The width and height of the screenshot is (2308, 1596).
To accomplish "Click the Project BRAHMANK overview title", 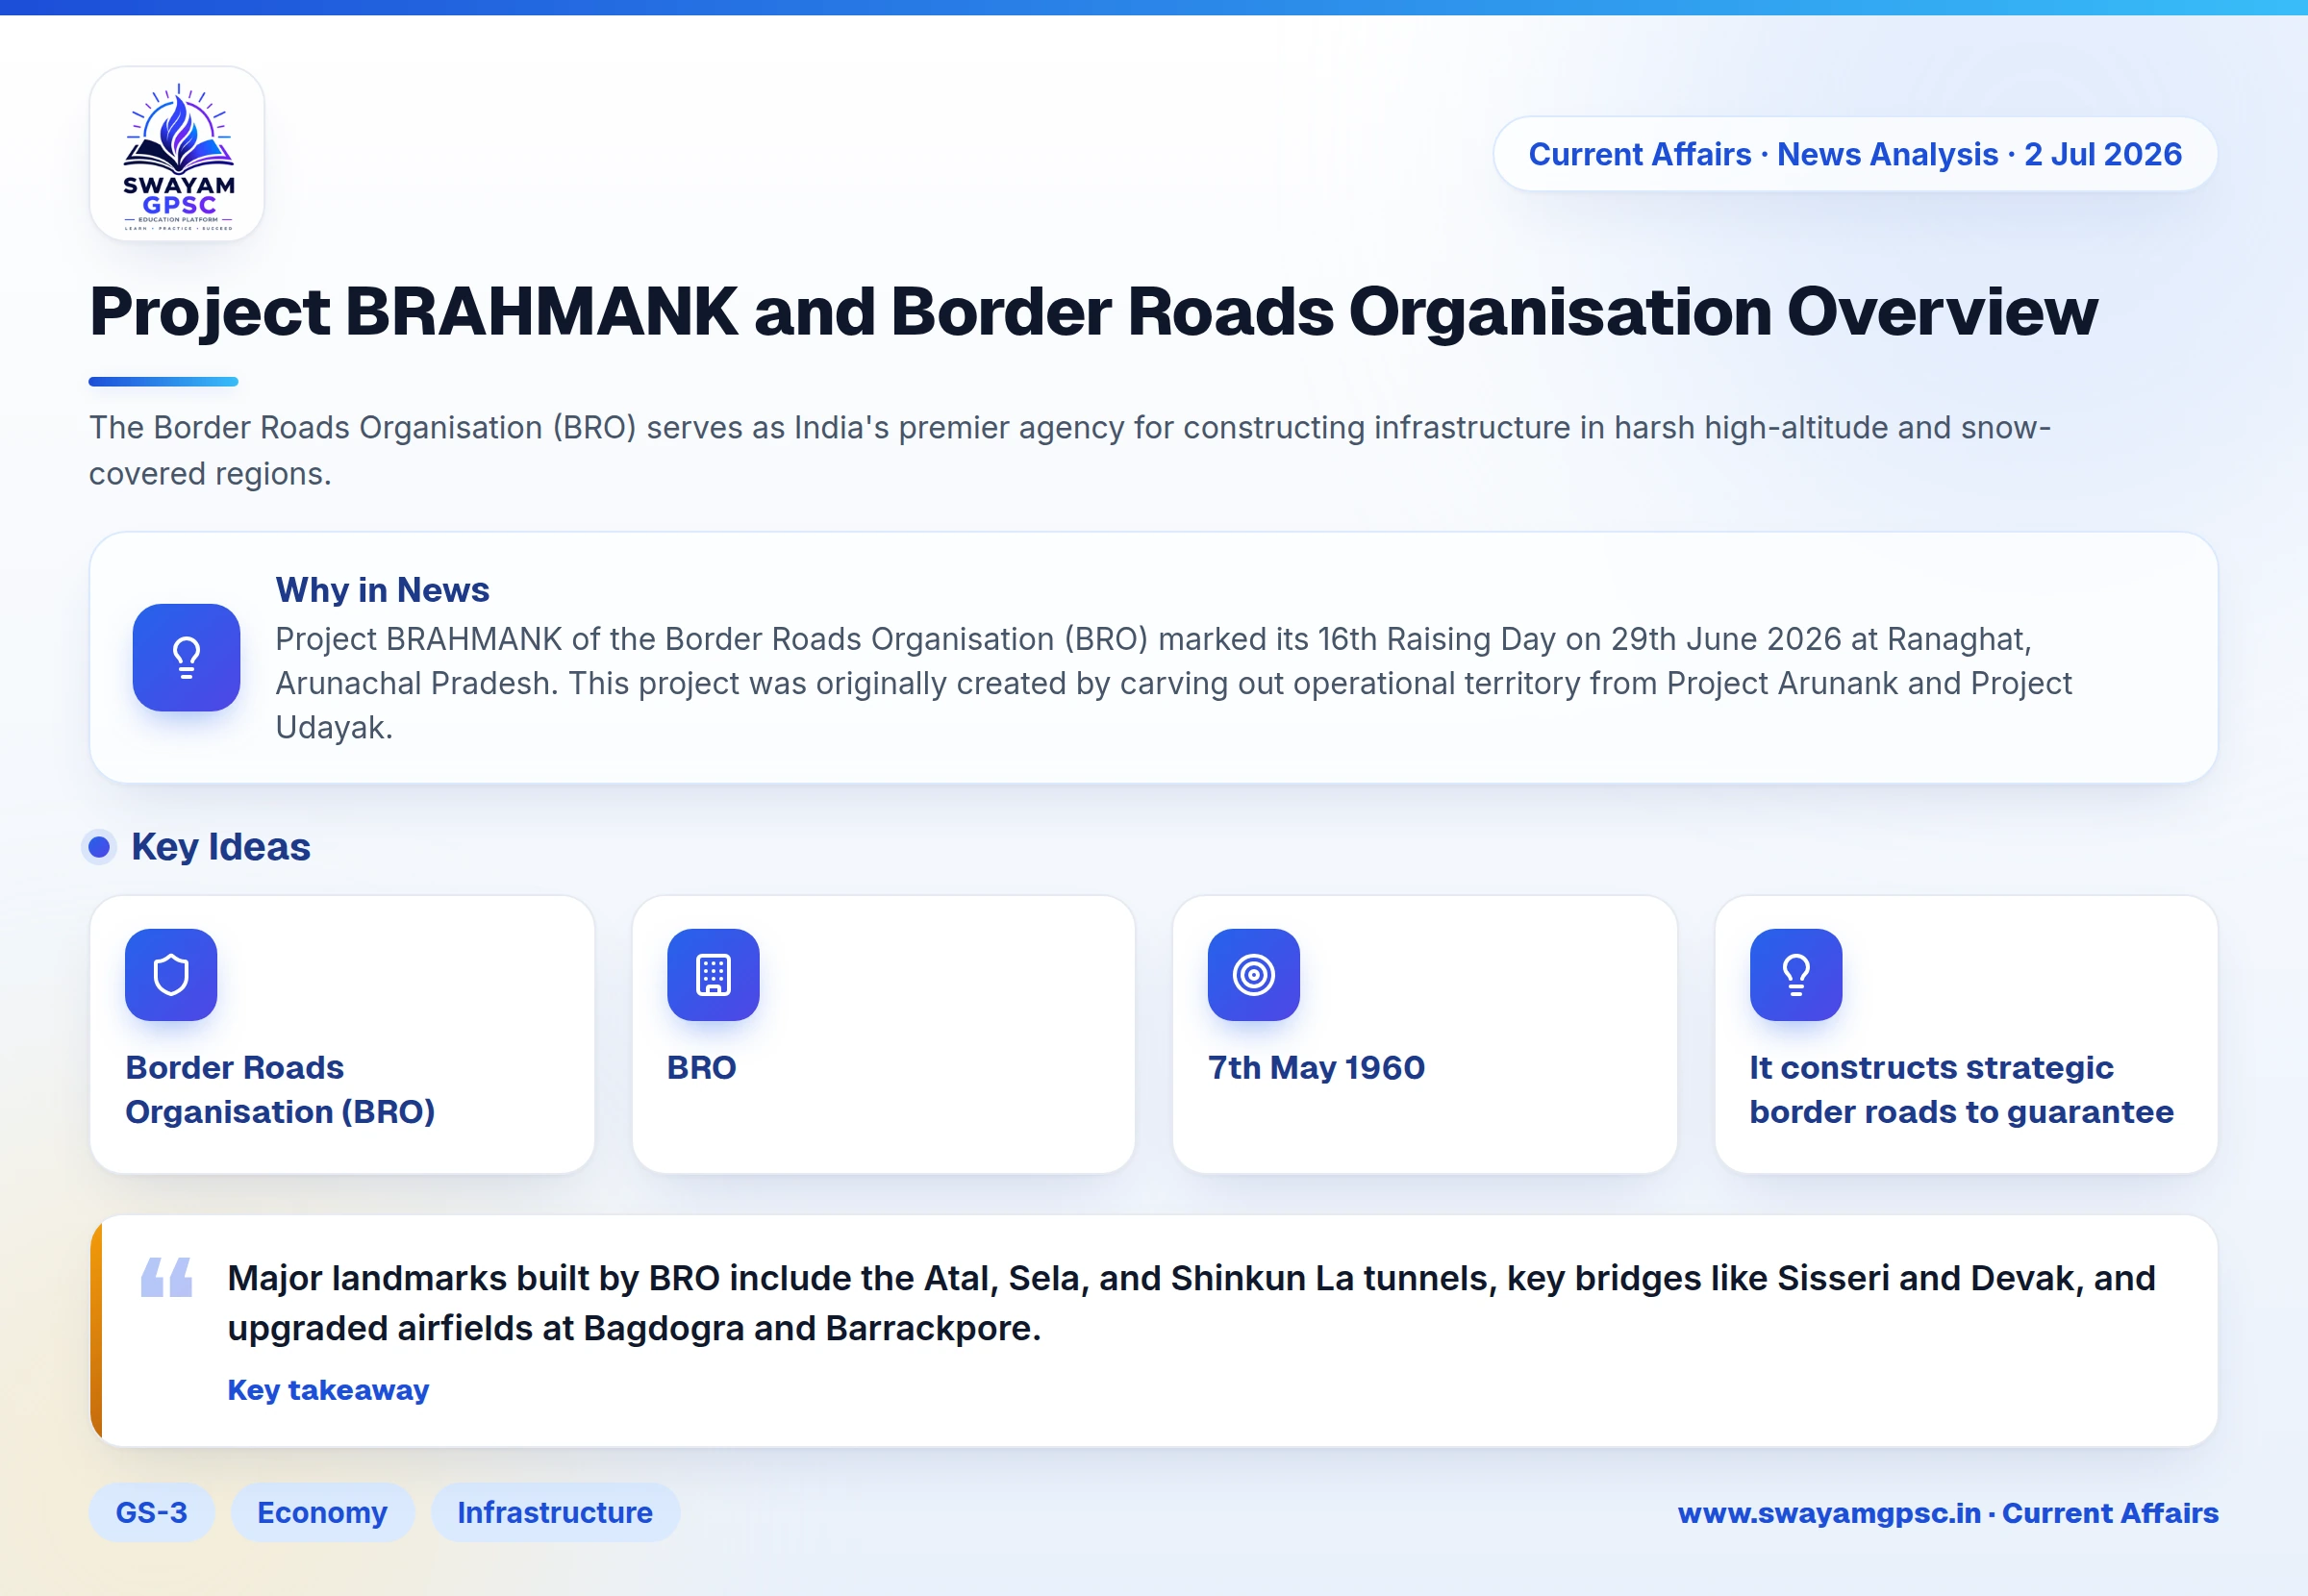I will tap(1093, 311).
